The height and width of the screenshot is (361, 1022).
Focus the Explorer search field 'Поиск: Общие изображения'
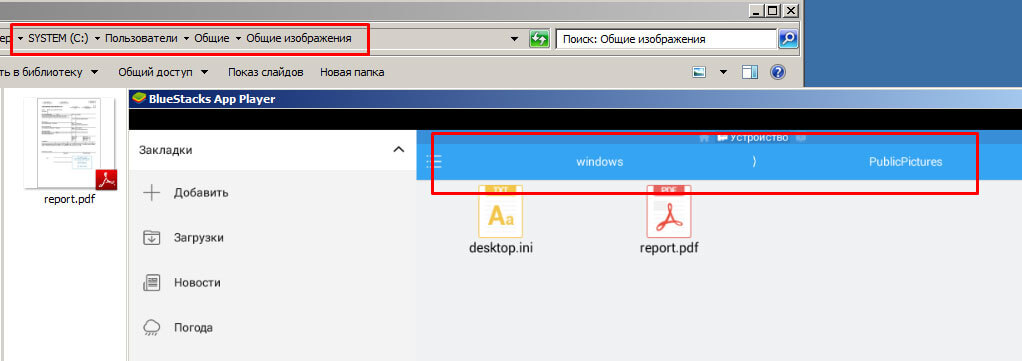coord(665,39)
